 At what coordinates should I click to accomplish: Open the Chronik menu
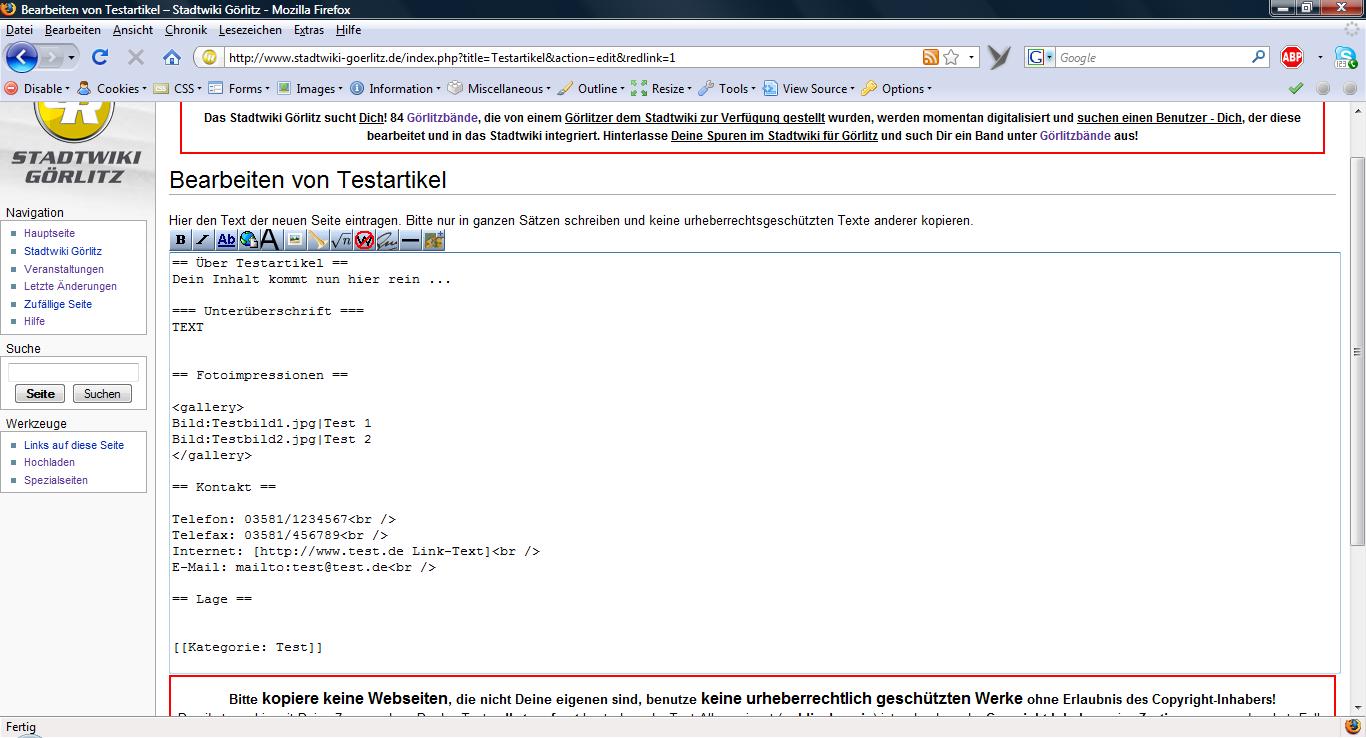[185, 30]
